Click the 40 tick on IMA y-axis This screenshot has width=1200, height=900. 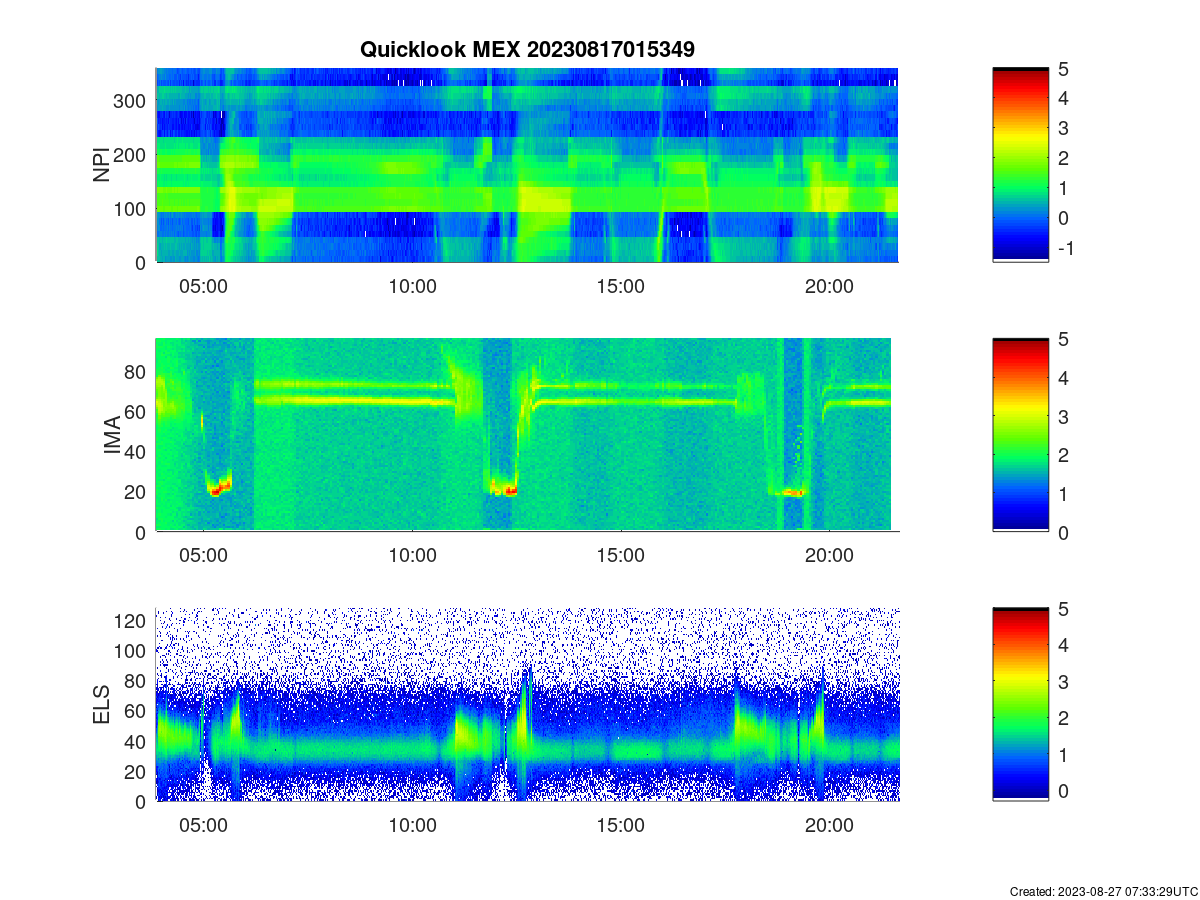pyautogui.click(x=137, y=452)
